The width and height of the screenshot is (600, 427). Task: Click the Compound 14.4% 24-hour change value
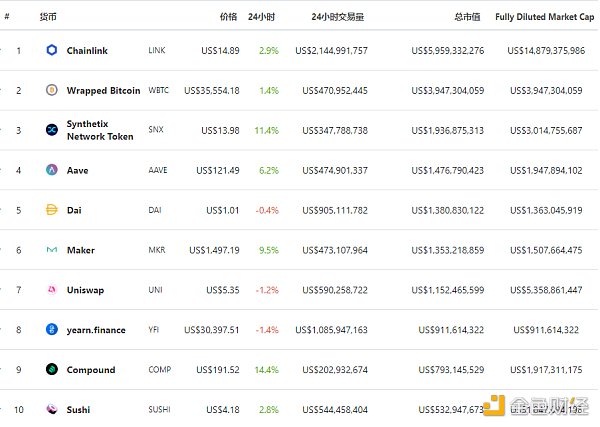click(x=267, y=369)
